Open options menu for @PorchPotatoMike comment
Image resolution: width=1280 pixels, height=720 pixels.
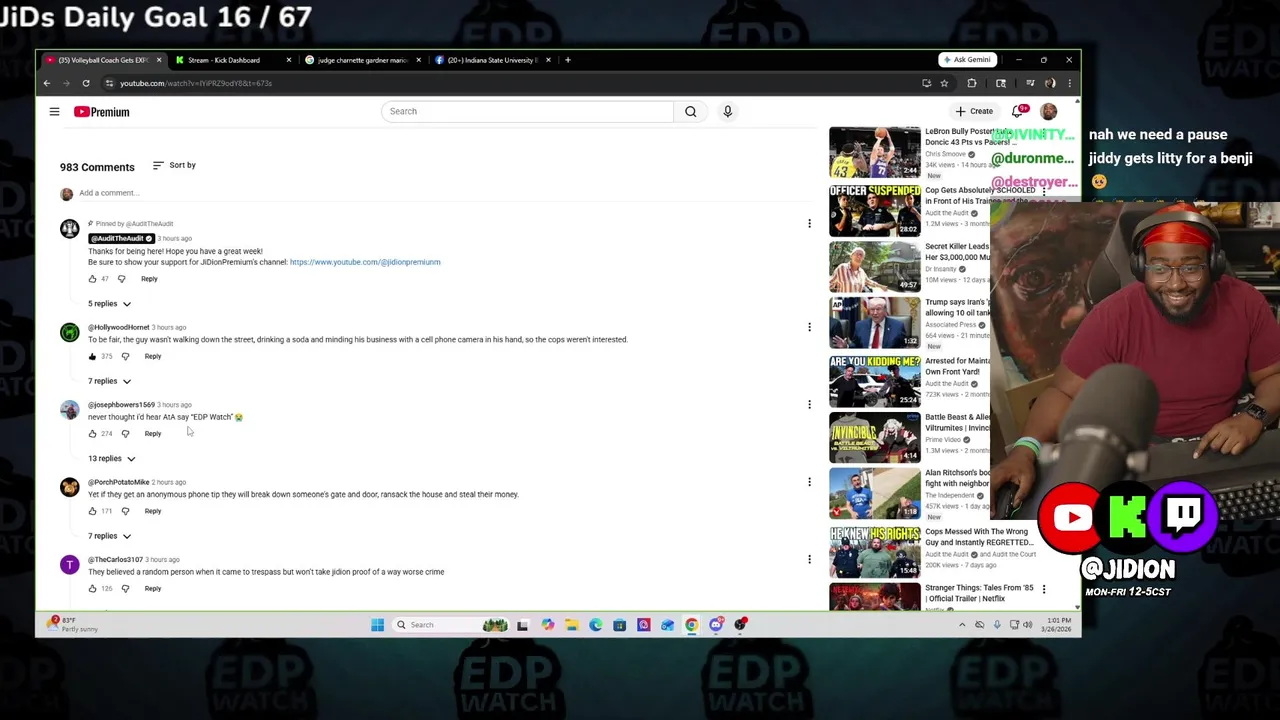click(x=809, y=482)
